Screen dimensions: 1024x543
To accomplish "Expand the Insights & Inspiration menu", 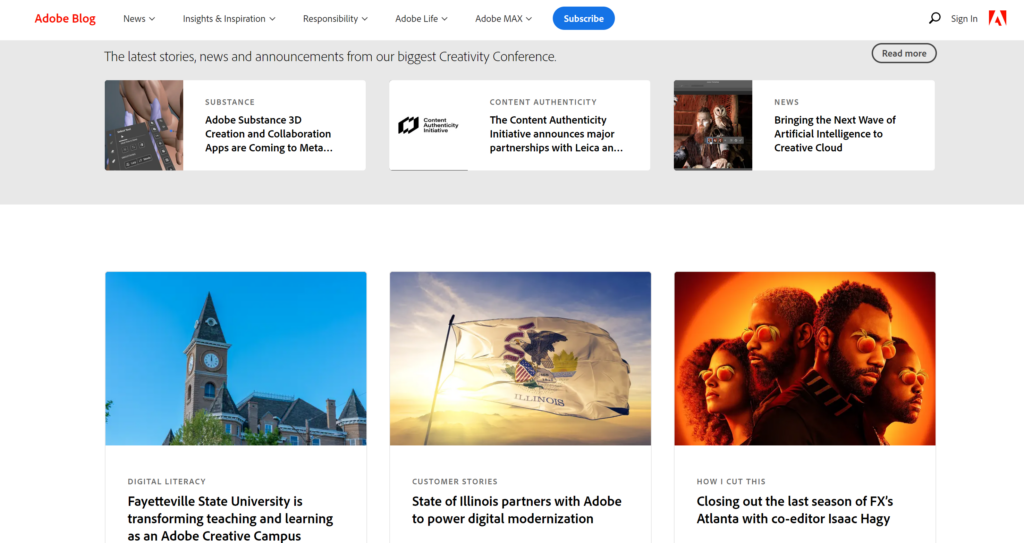I will 229,18.
